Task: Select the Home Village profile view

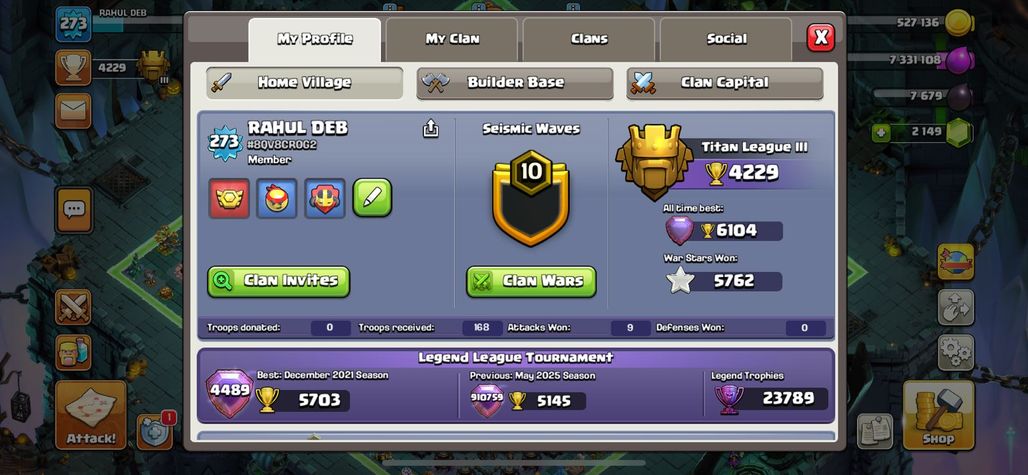Action: [304, 83]
